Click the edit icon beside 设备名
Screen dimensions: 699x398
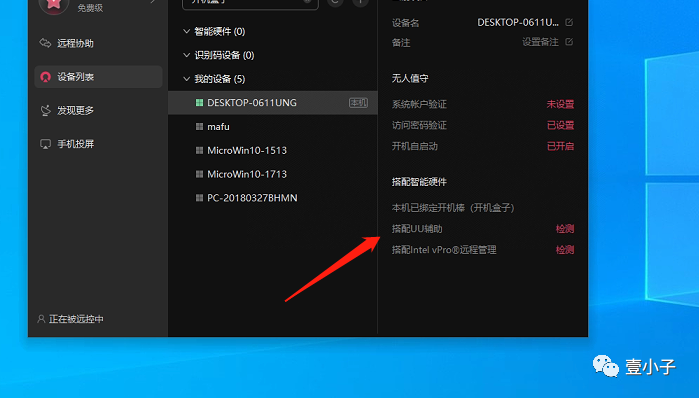point(569,22)
